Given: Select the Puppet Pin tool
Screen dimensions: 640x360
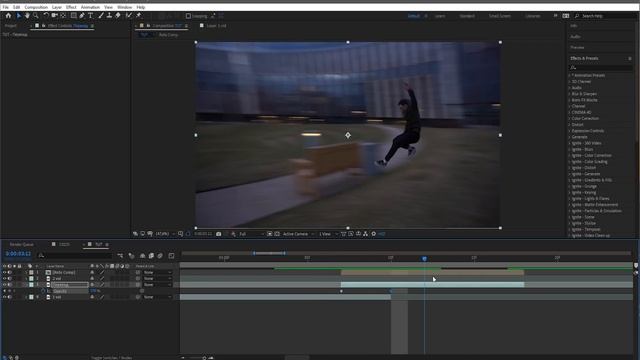Looking at the screenshot, I should (138, 16).
